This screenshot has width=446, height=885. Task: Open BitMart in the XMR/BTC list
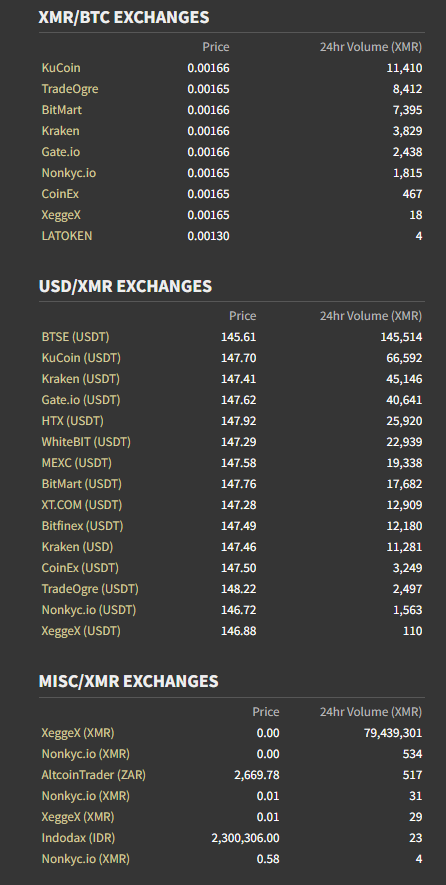pyautogui.click(x=62, y=109)
